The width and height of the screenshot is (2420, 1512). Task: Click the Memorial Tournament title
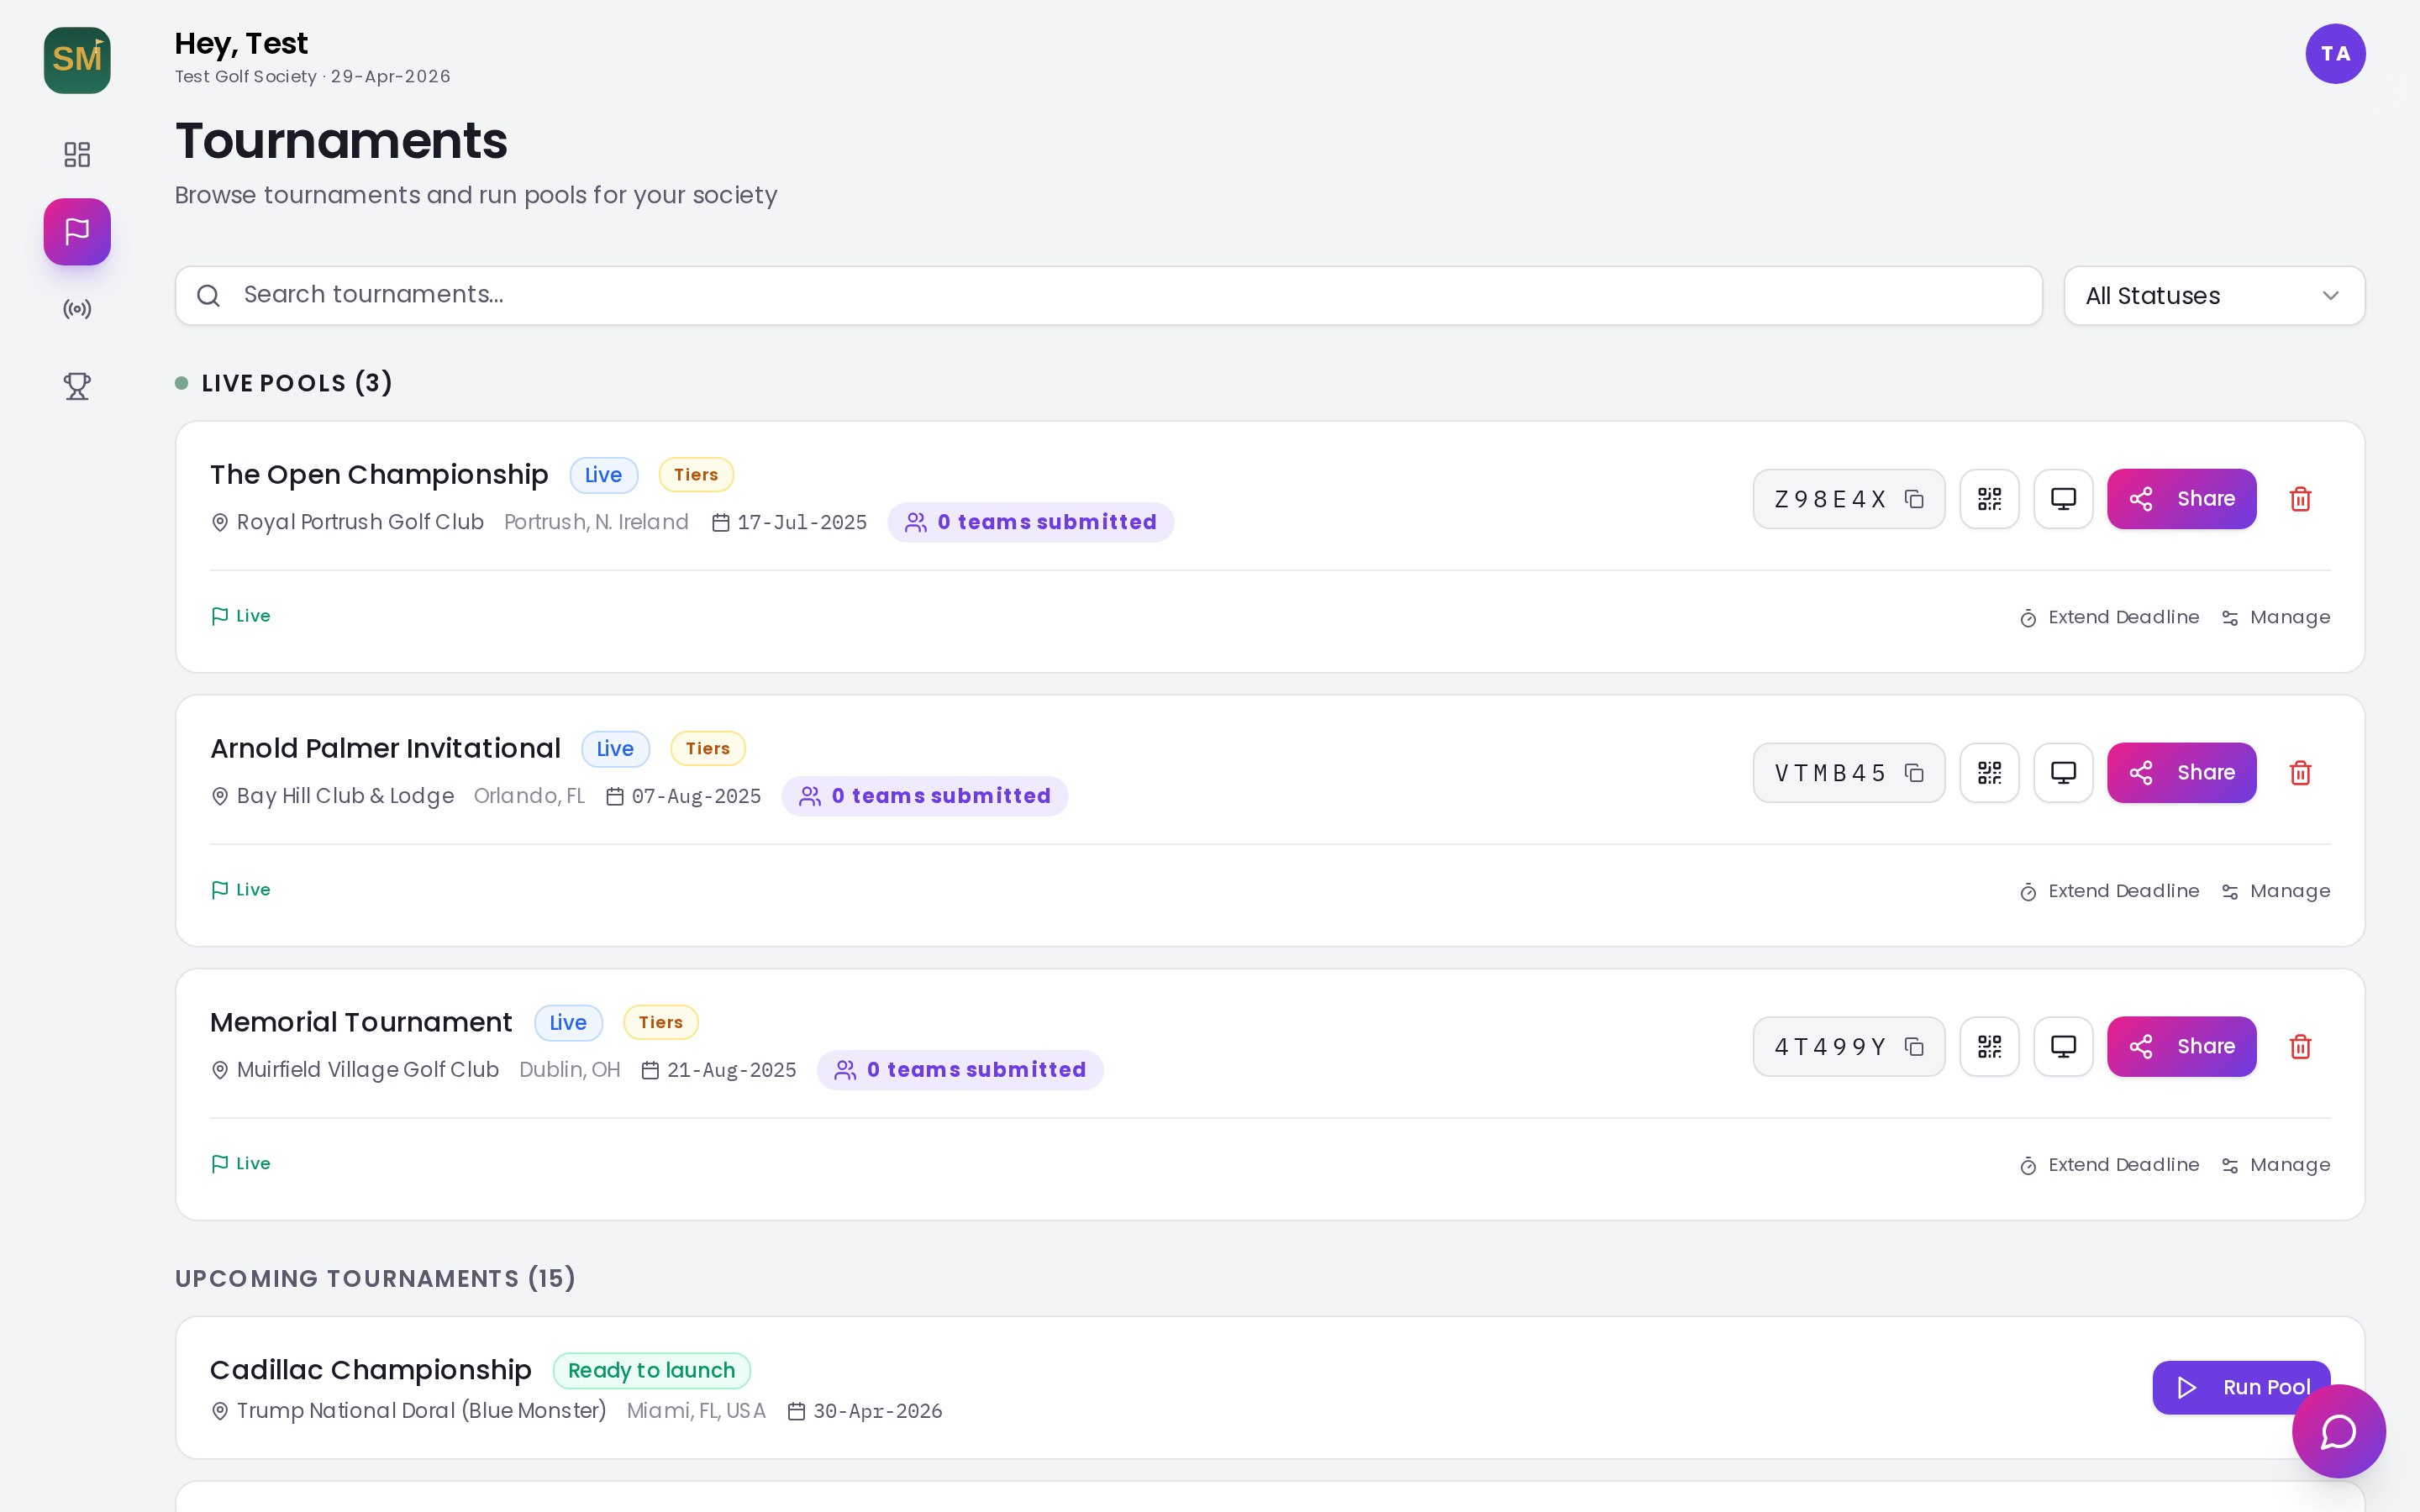(x=361, y=1023)
